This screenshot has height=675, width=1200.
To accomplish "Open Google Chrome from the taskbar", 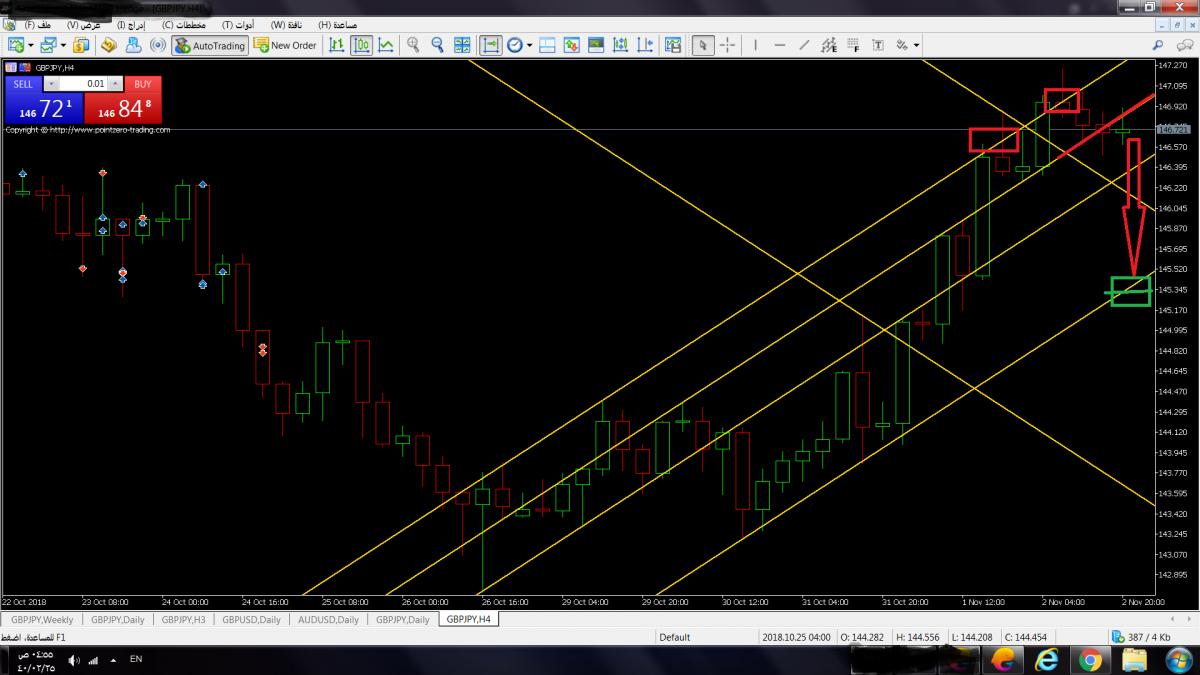I will click(1089, 660).
